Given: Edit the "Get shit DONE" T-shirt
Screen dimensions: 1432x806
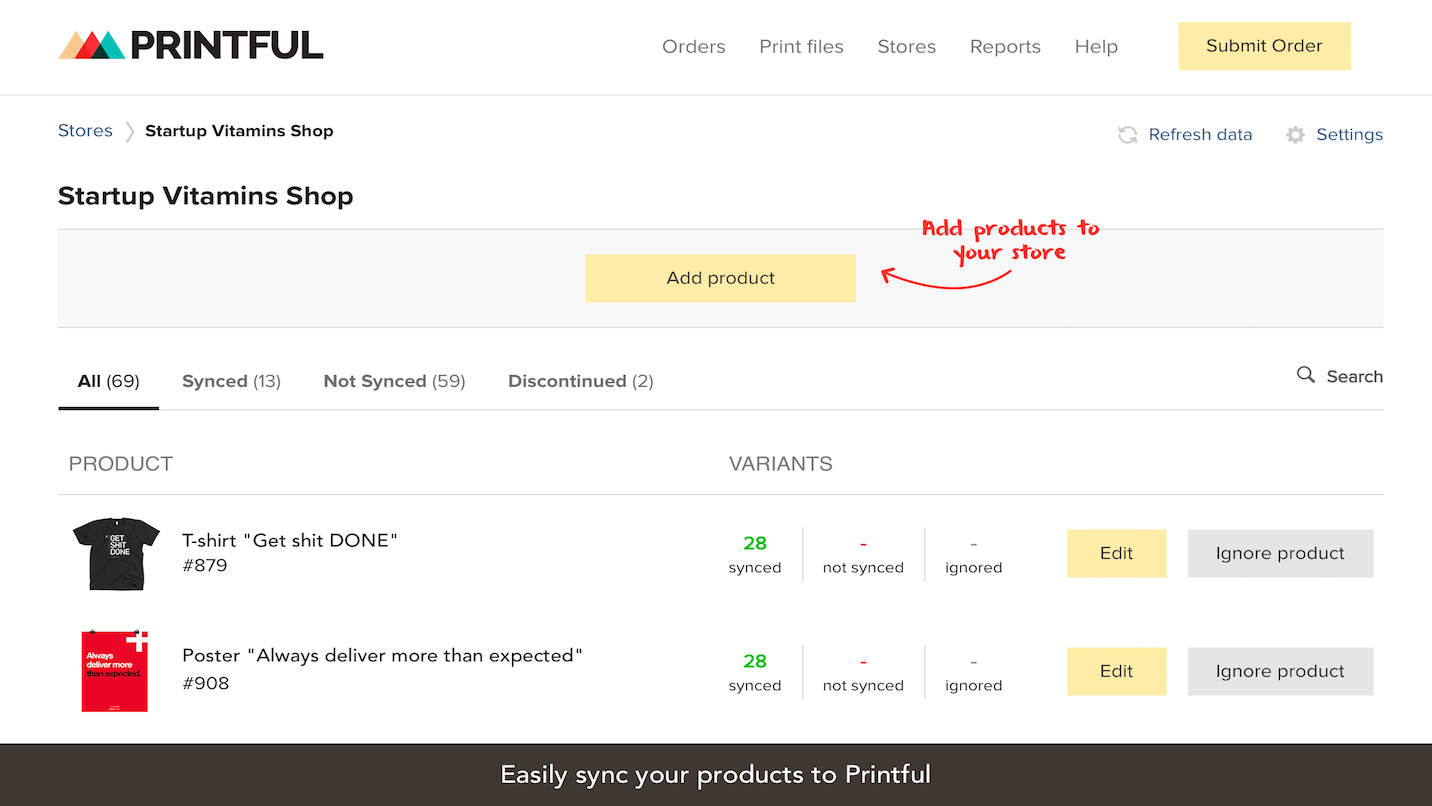Looking at the screenshot, I should 1116,553.
